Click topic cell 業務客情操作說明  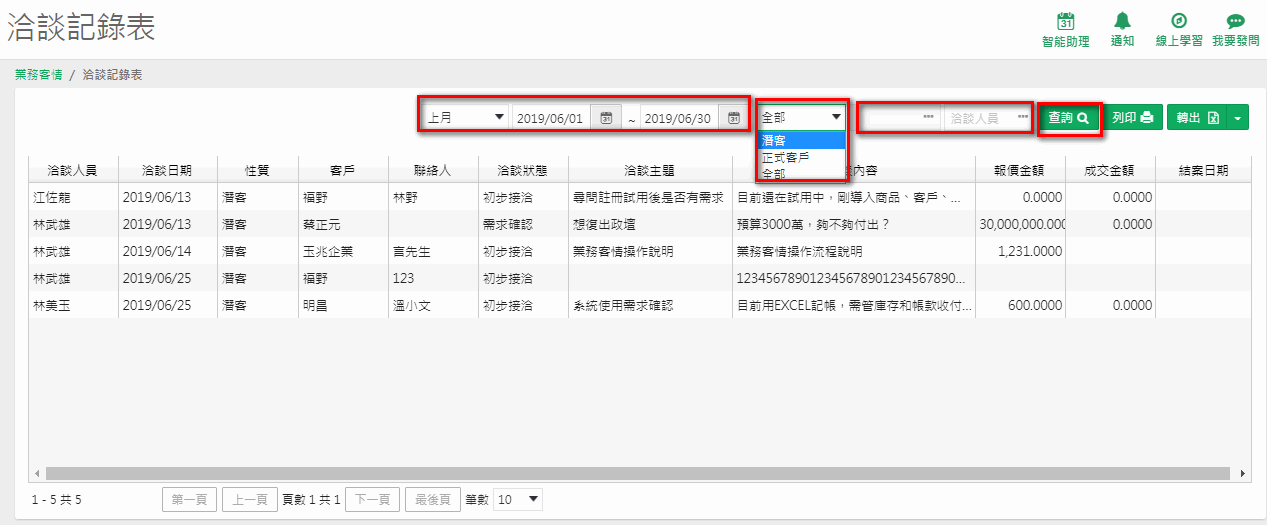coord(650,252)
